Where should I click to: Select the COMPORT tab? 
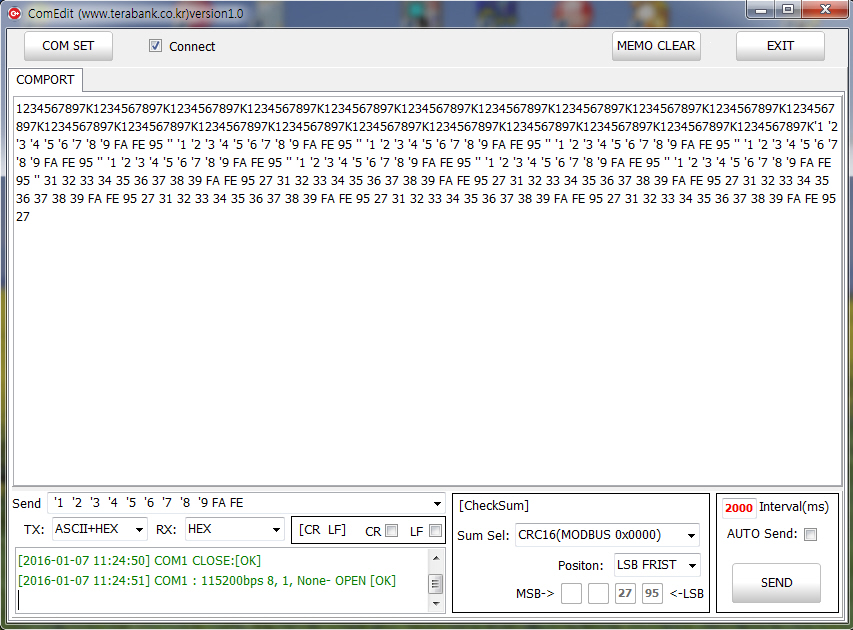45,80
